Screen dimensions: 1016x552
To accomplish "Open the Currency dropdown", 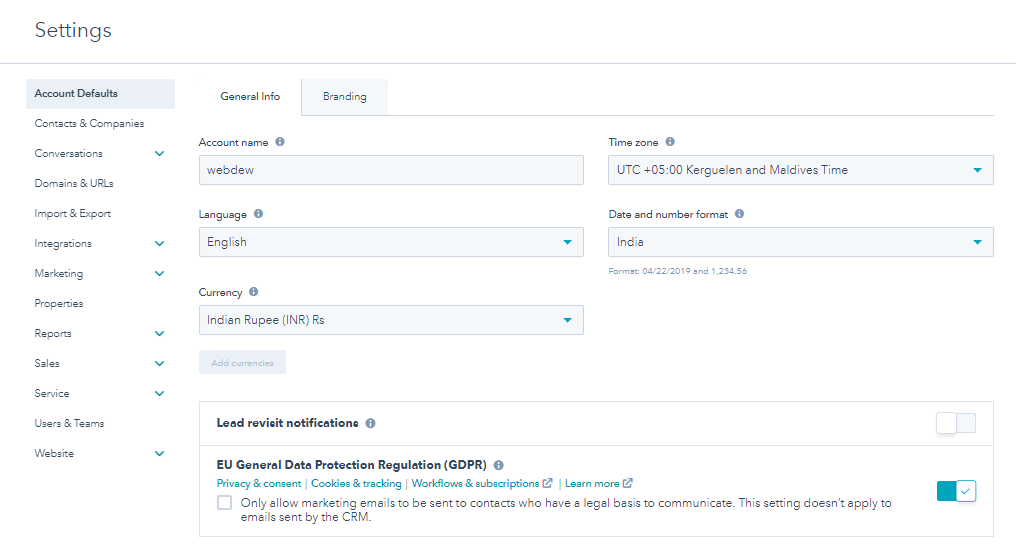I will pyautogui.click(x=391, y=320).
